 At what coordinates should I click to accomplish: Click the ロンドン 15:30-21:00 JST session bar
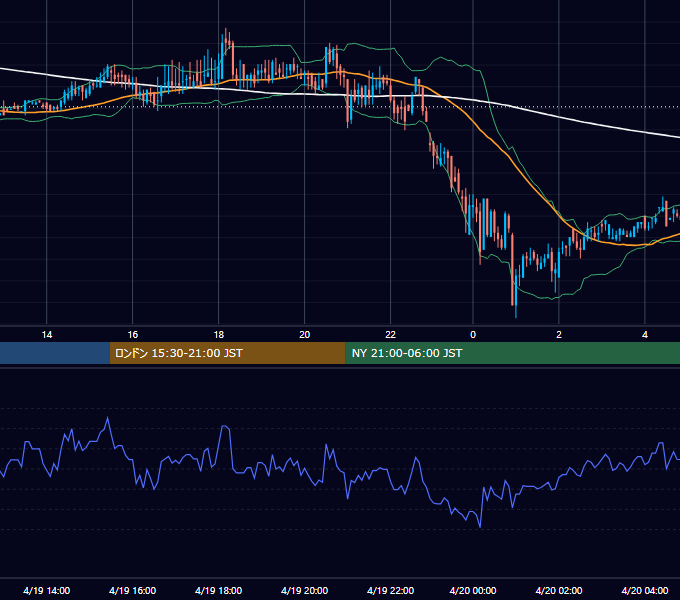pos(228,353)
